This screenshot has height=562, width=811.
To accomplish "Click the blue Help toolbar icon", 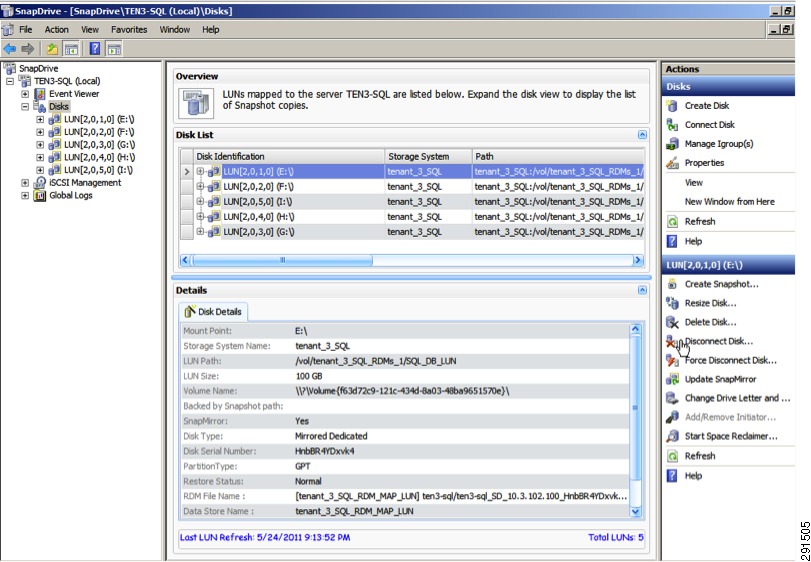I will point(95,49).
